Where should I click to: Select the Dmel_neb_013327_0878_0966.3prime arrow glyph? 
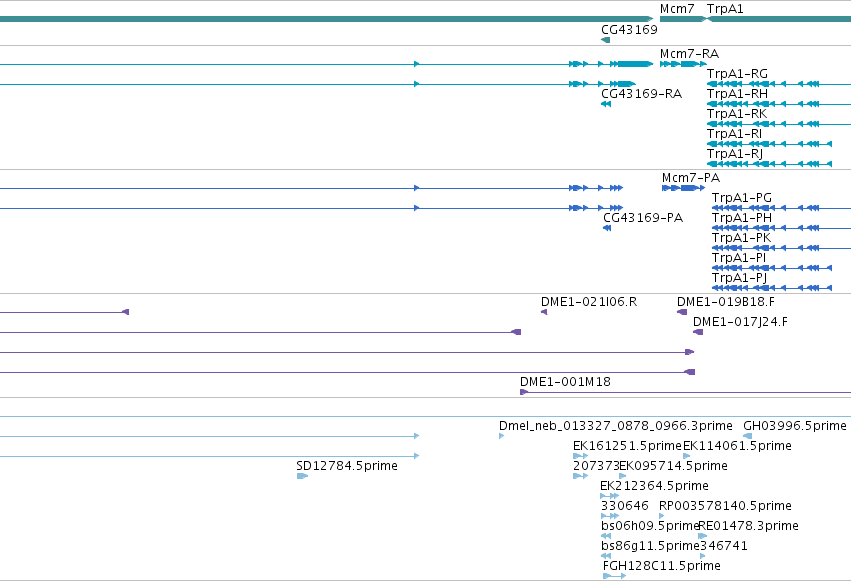click(501, 436)
